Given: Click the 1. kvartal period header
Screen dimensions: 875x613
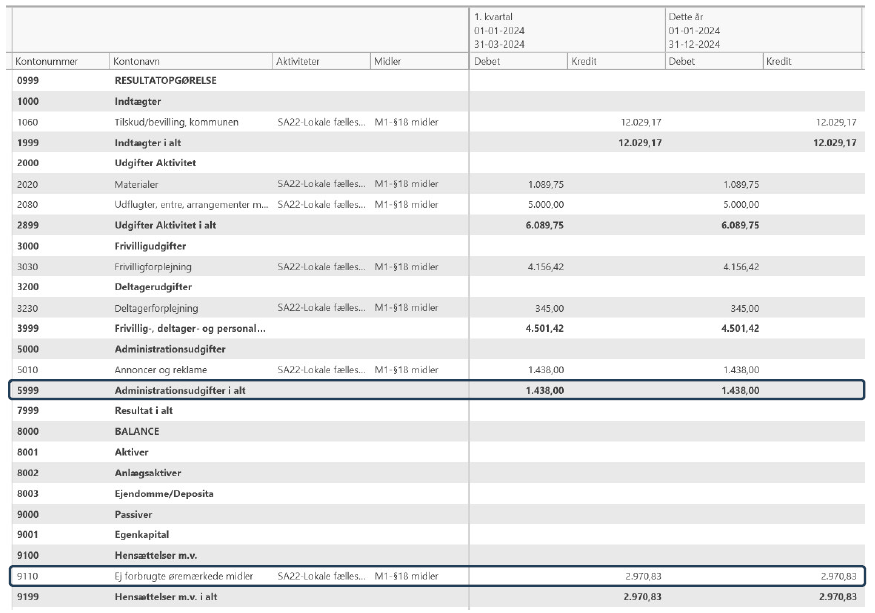Looking at the screenshot, I should coord(567,31).
